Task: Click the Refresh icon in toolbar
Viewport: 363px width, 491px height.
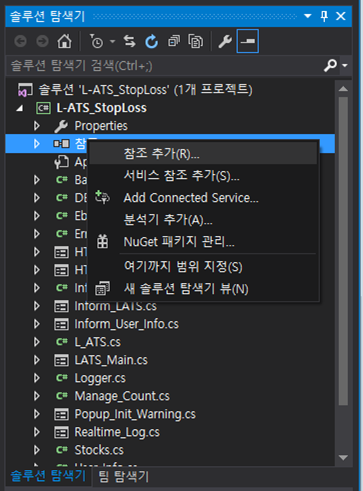Action: (x=151, y=42)
